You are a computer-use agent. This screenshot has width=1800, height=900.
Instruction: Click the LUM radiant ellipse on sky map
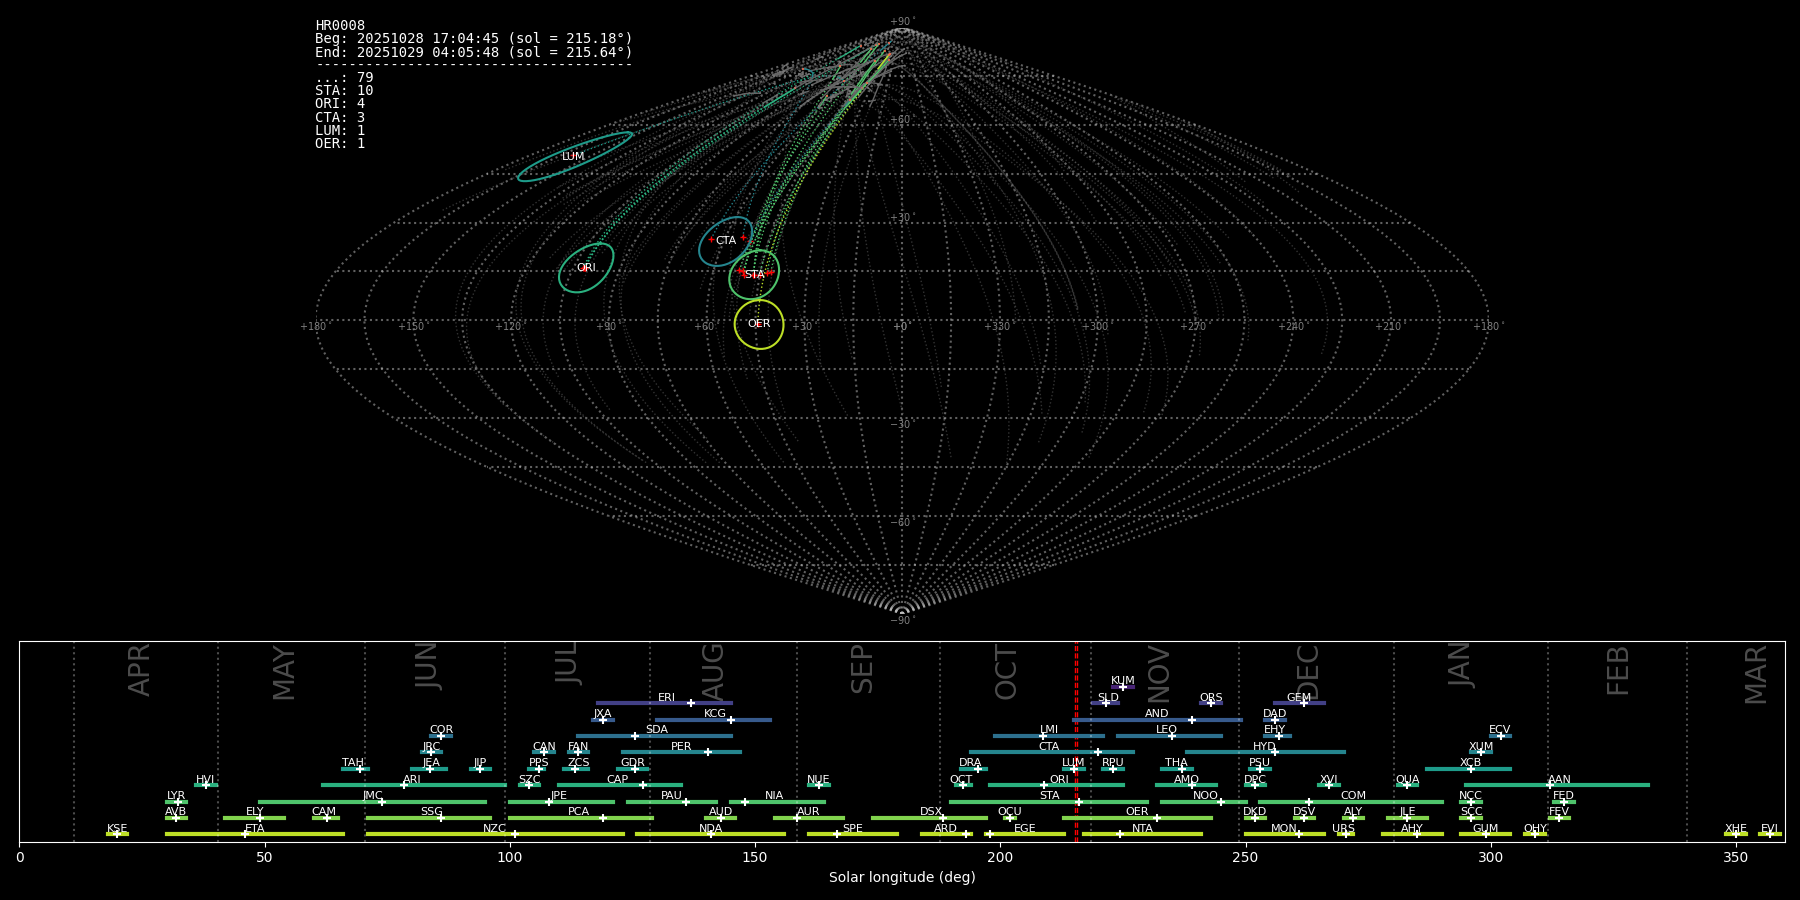pyautogui.click(x=574, y=157)
